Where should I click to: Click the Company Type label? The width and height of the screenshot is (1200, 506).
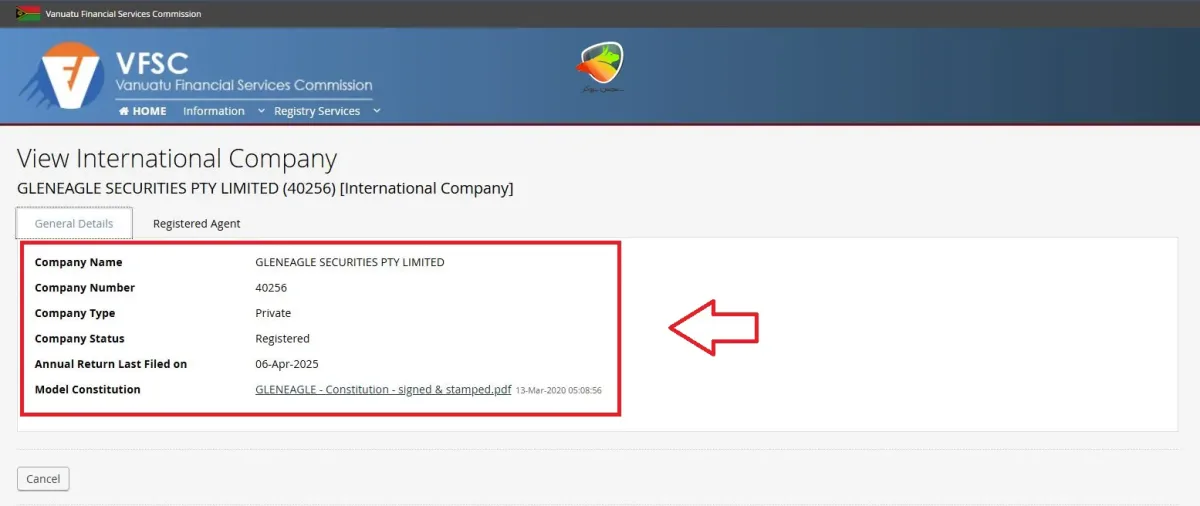coord(75,313)
